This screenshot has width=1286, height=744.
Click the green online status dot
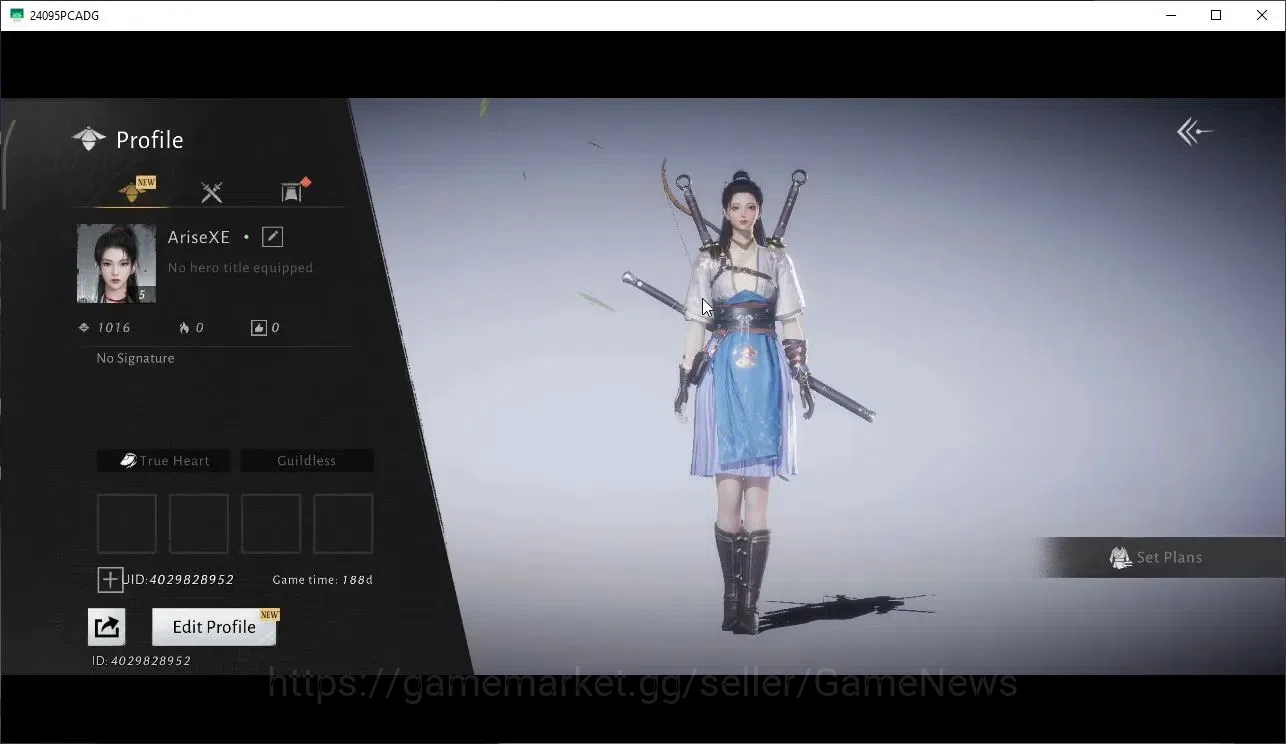pyautogui.click(x=246, y=238)
